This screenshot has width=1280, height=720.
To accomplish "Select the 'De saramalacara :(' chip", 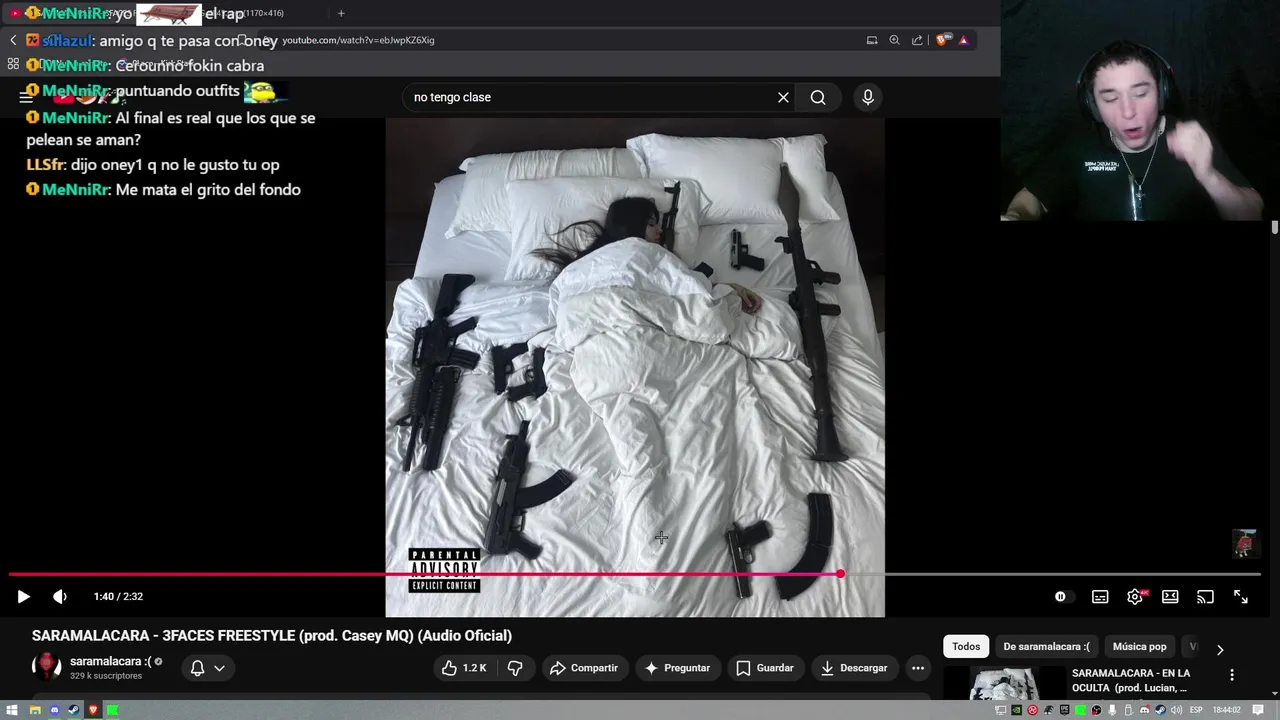I will click(1046, 647).
